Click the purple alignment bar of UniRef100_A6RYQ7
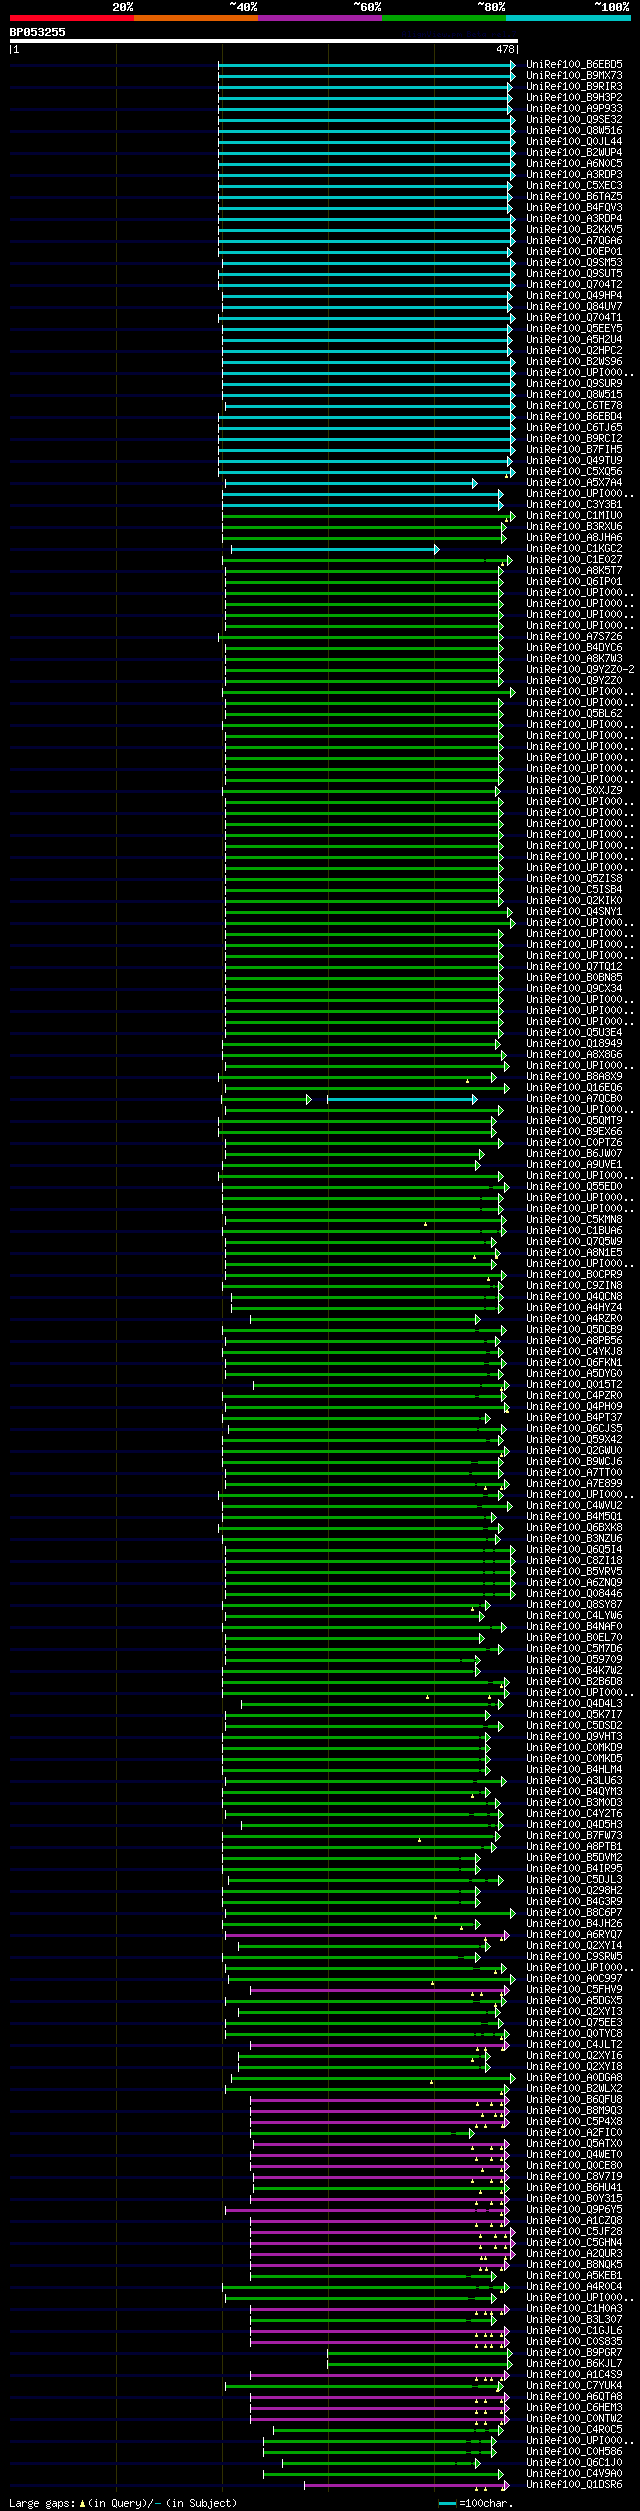The height and width of the screenshot is (2511, 640). point(367,1935)
